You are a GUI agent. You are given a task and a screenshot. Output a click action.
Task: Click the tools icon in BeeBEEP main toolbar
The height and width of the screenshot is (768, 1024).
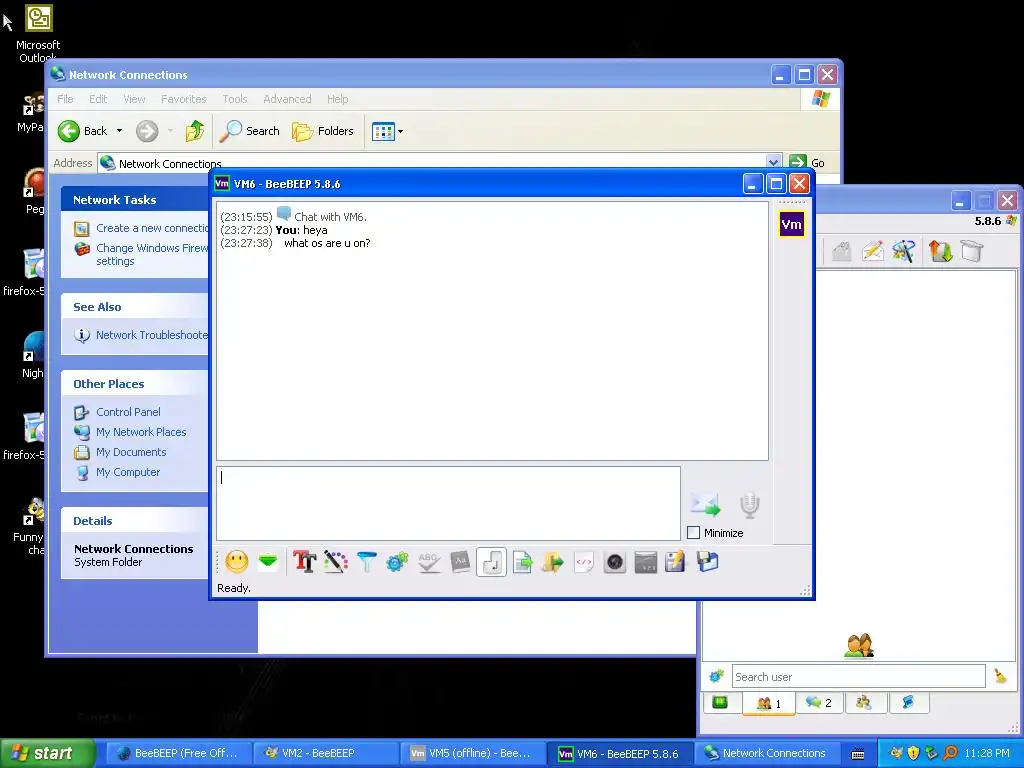pos(904,251)
